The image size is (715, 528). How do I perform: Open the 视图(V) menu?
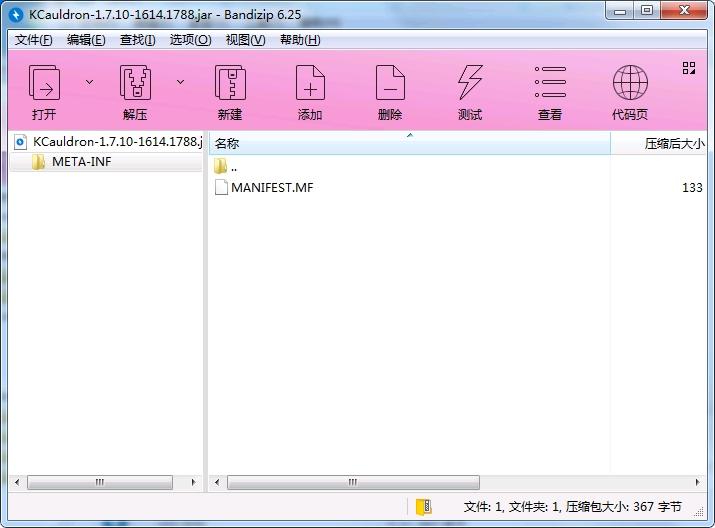(245, 40)
